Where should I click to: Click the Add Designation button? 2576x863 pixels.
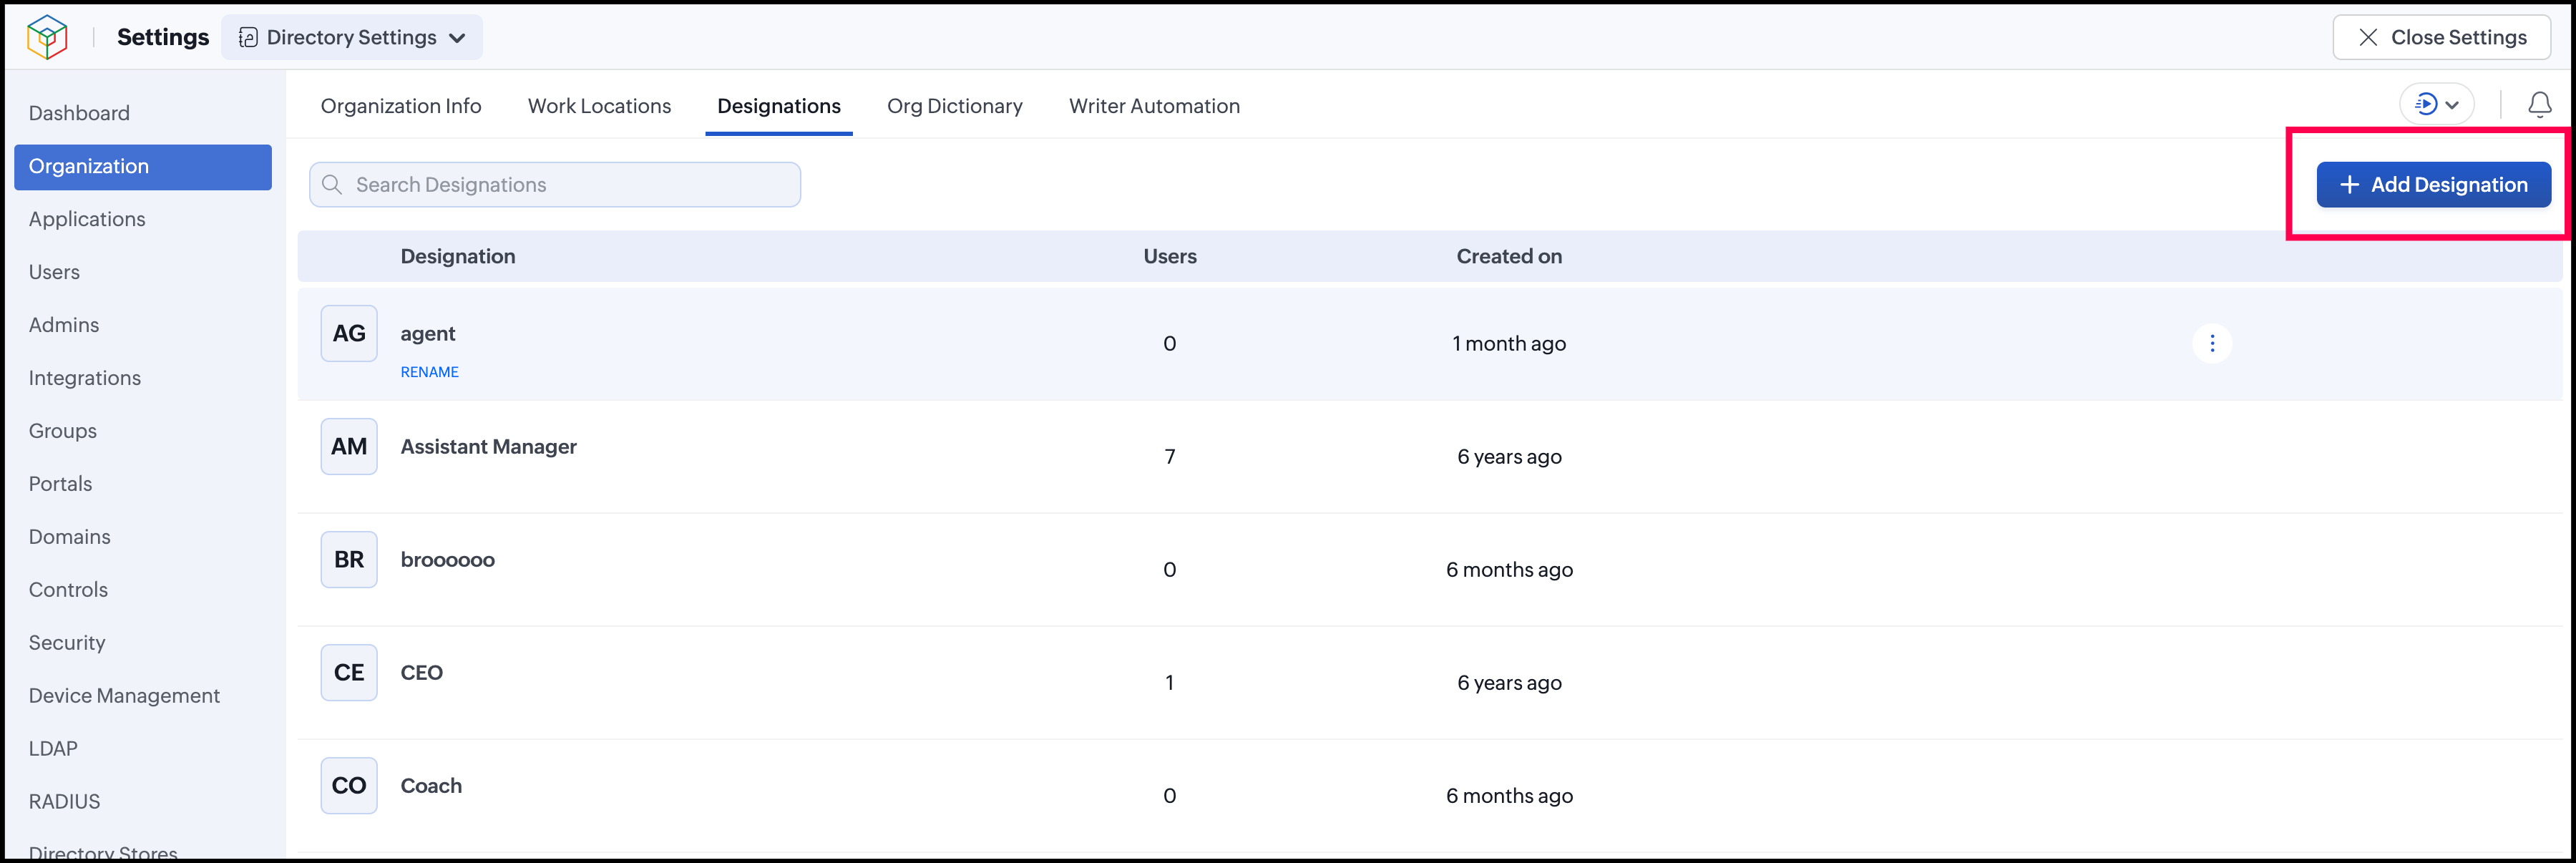coord(2433,185)
